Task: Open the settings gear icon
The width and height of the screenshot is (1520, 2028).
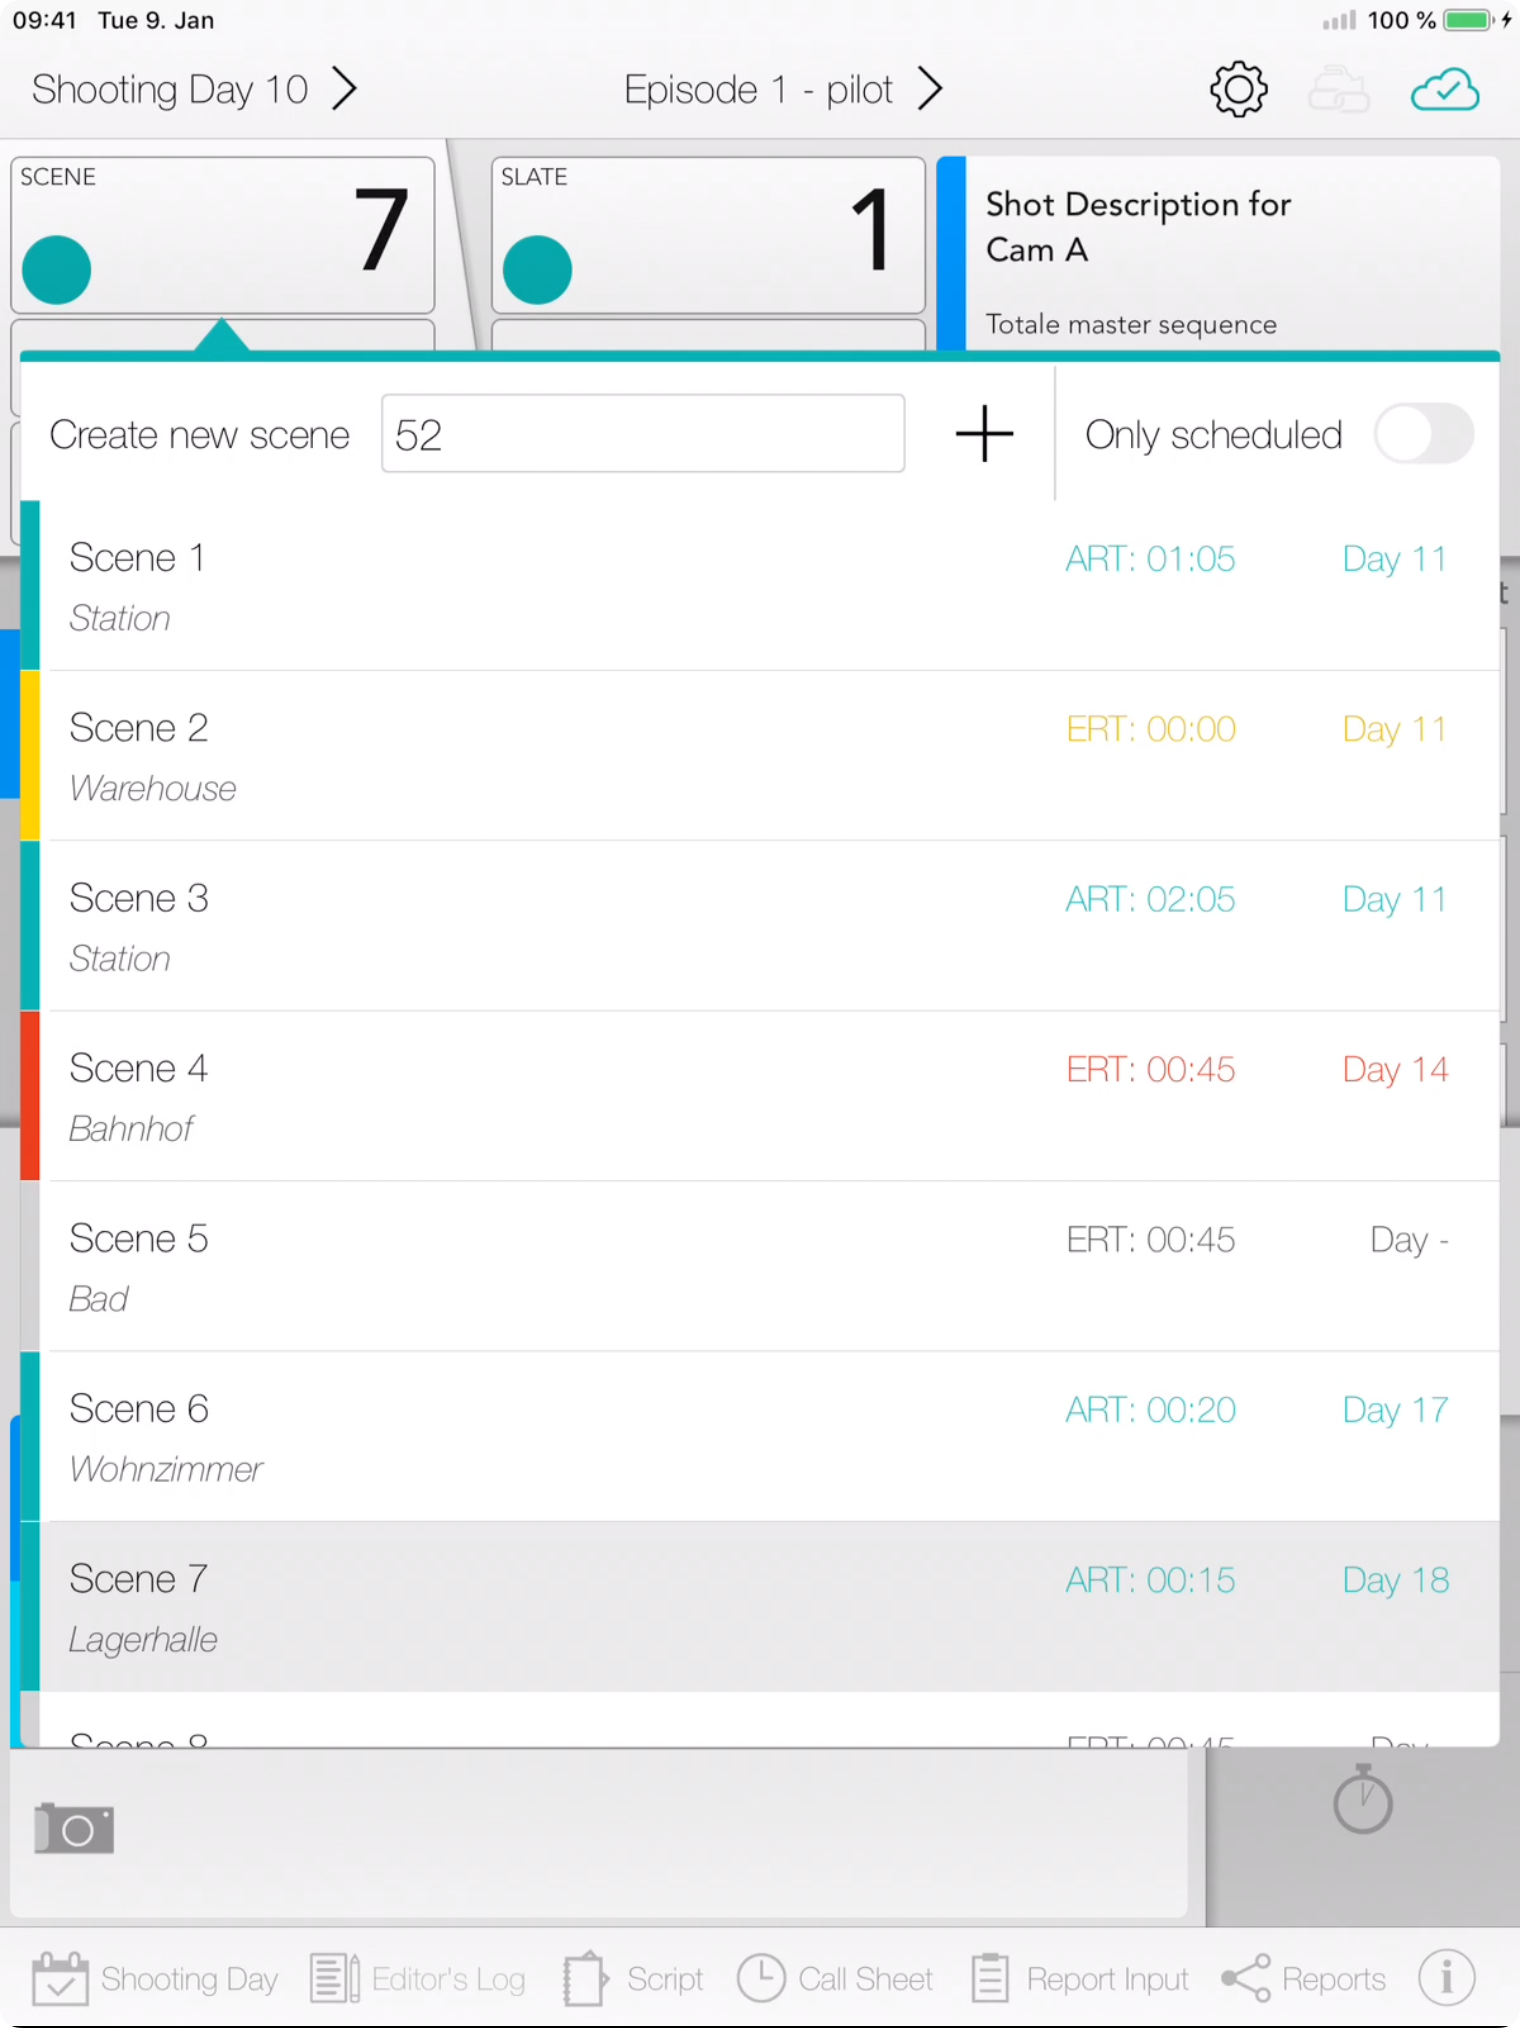Action: point(1238,90)
